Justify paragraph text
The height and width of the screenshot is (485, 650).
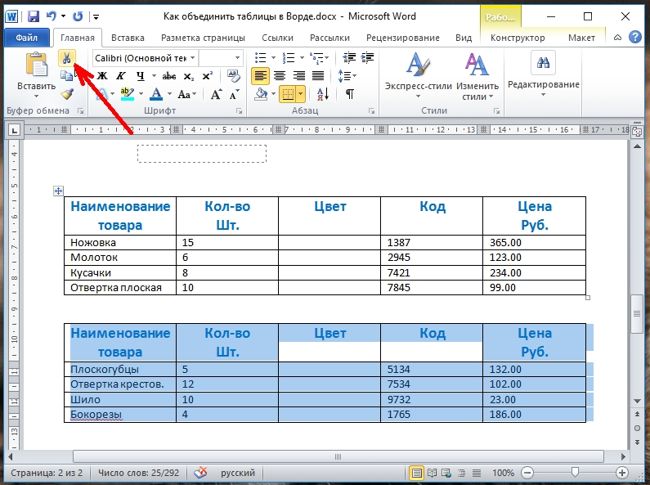point(318,76)
